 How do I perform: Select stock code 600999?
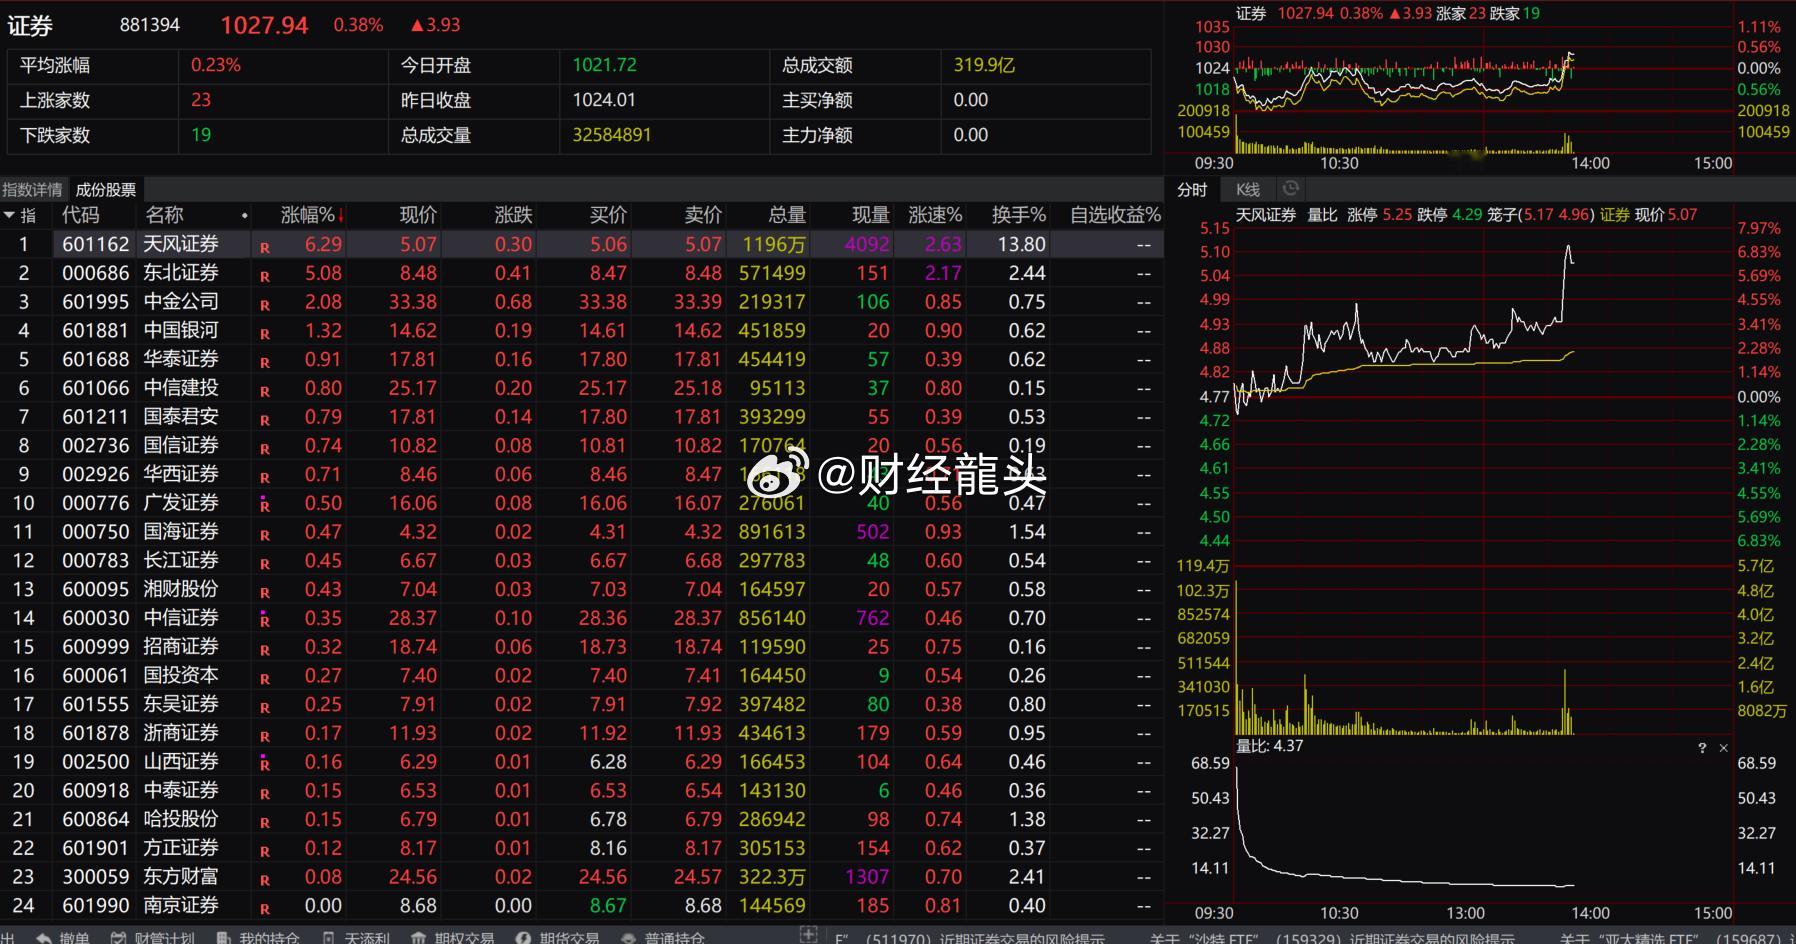(x=96, y=647)
